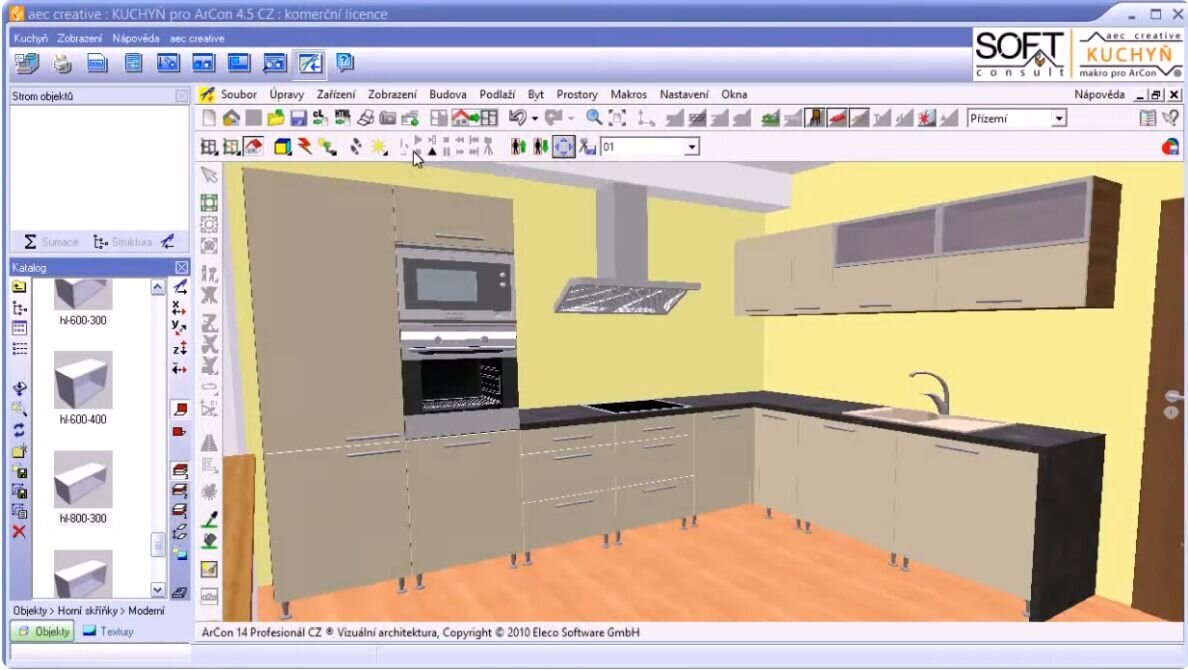Click the printer icon in Kuchyň toolbar
Image resolution: width=1188 pixels, height=670 pixels.
[x=62, y=63]
